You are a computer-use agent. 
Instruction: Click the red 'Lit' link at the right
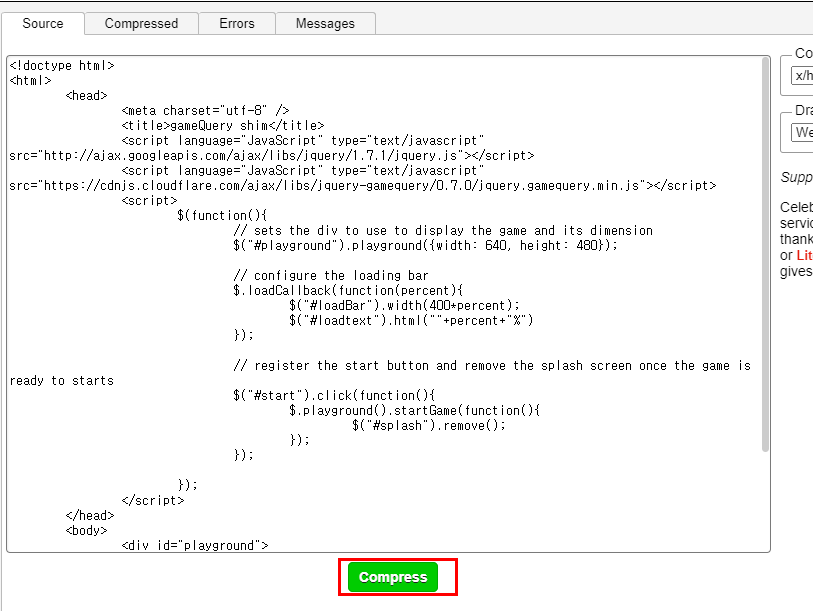(804, 255)
